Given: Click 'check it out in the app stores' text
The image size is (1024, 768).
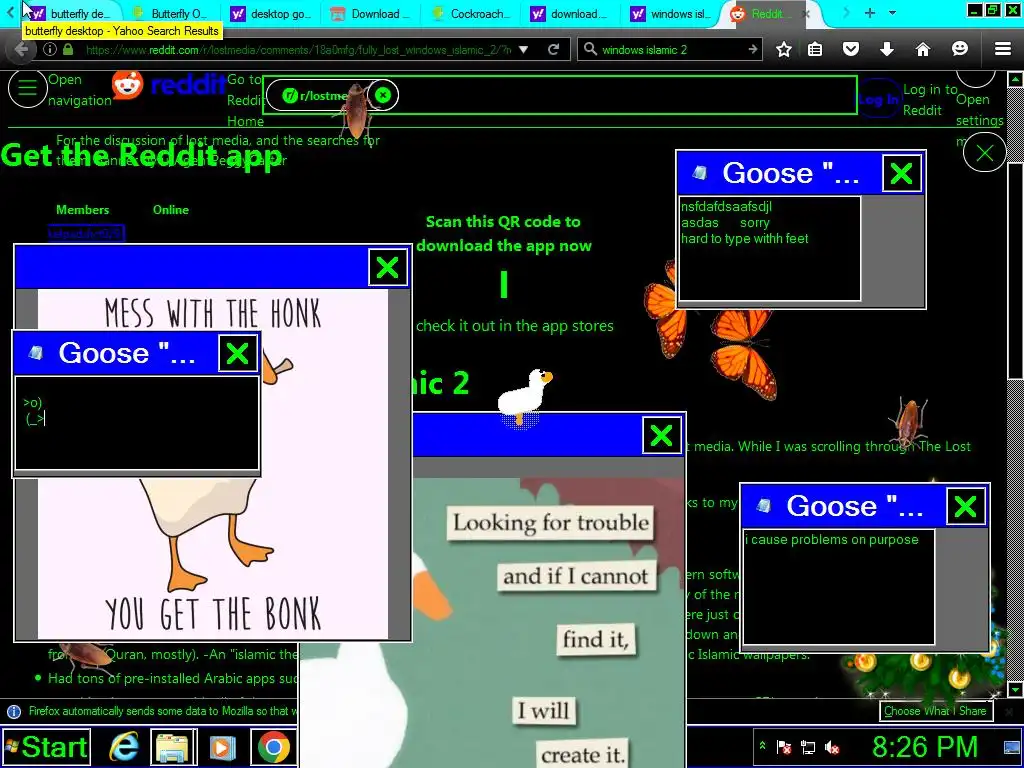Looking at the screenshot, I should tap(515, 326).
